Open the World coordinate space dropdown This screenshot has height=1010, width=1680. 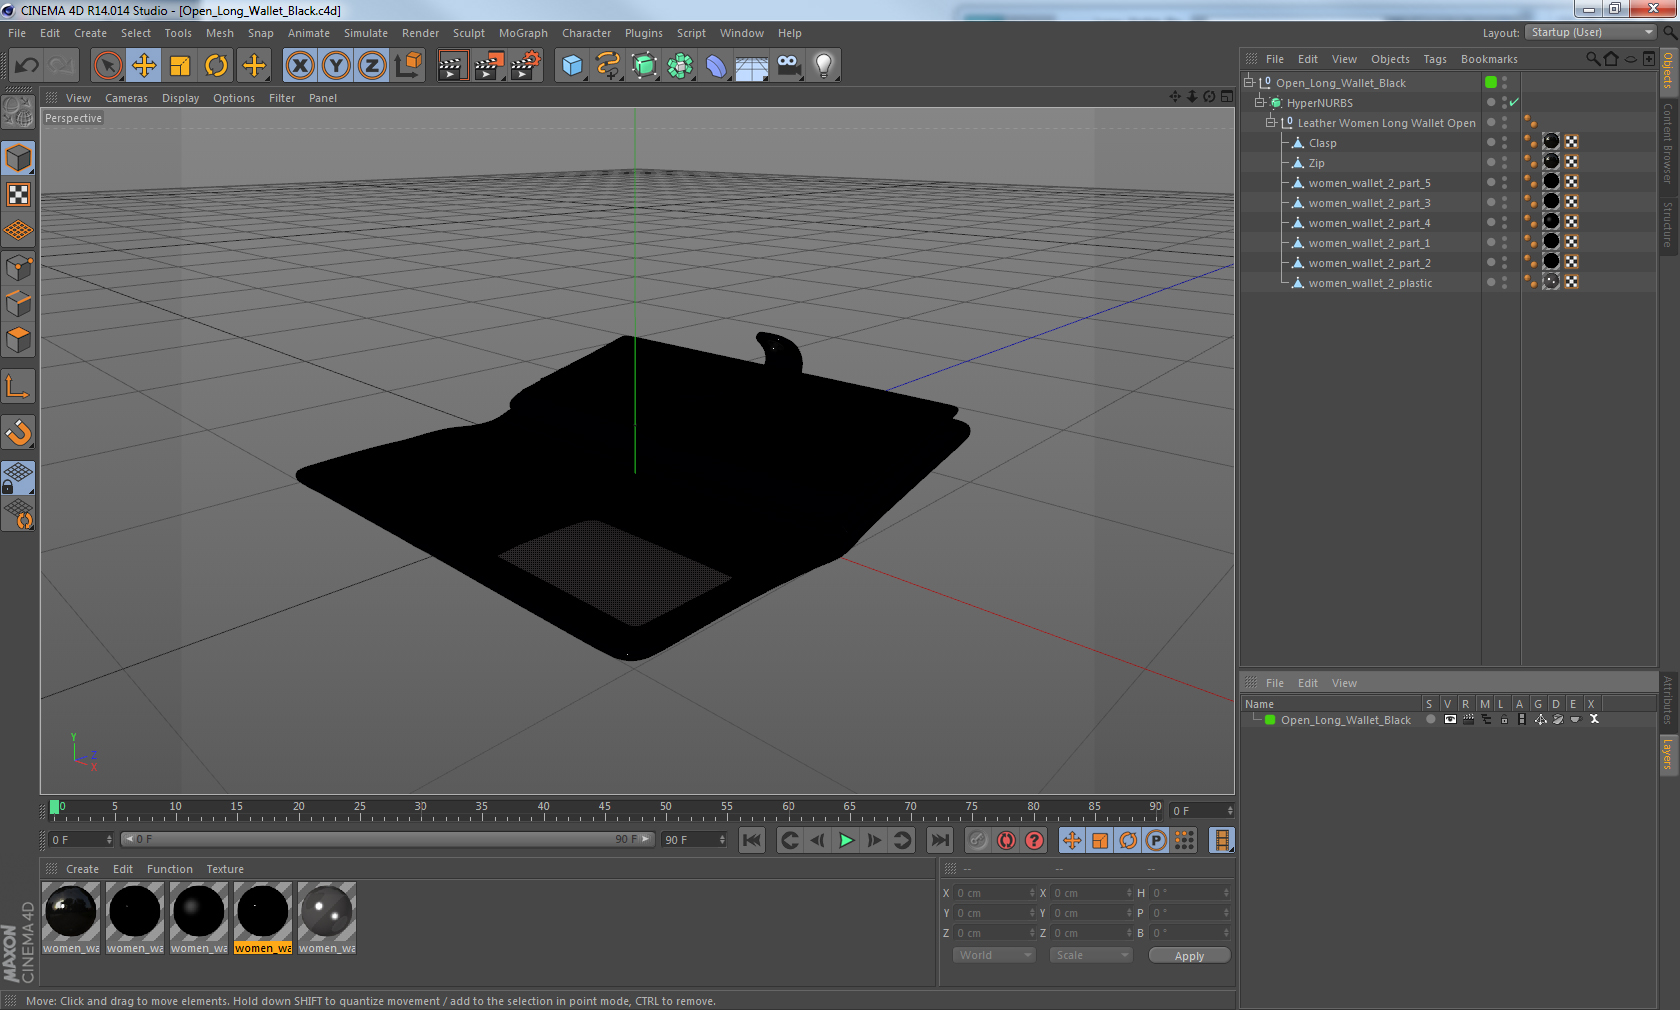994,955
